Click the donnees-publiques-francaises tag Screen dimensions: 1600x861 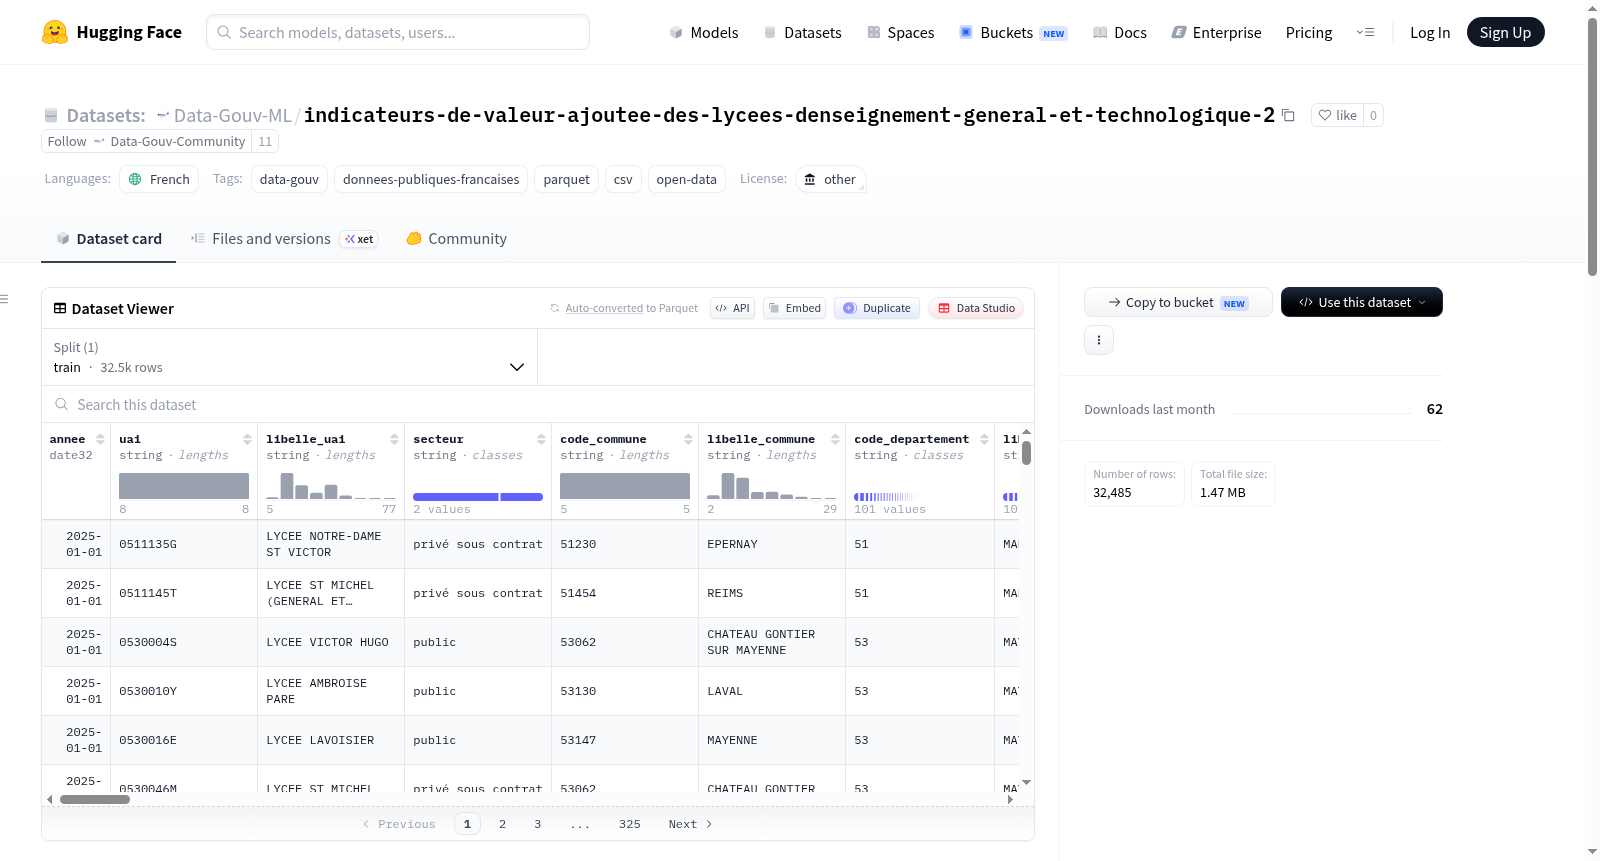(x=431, y=179)
